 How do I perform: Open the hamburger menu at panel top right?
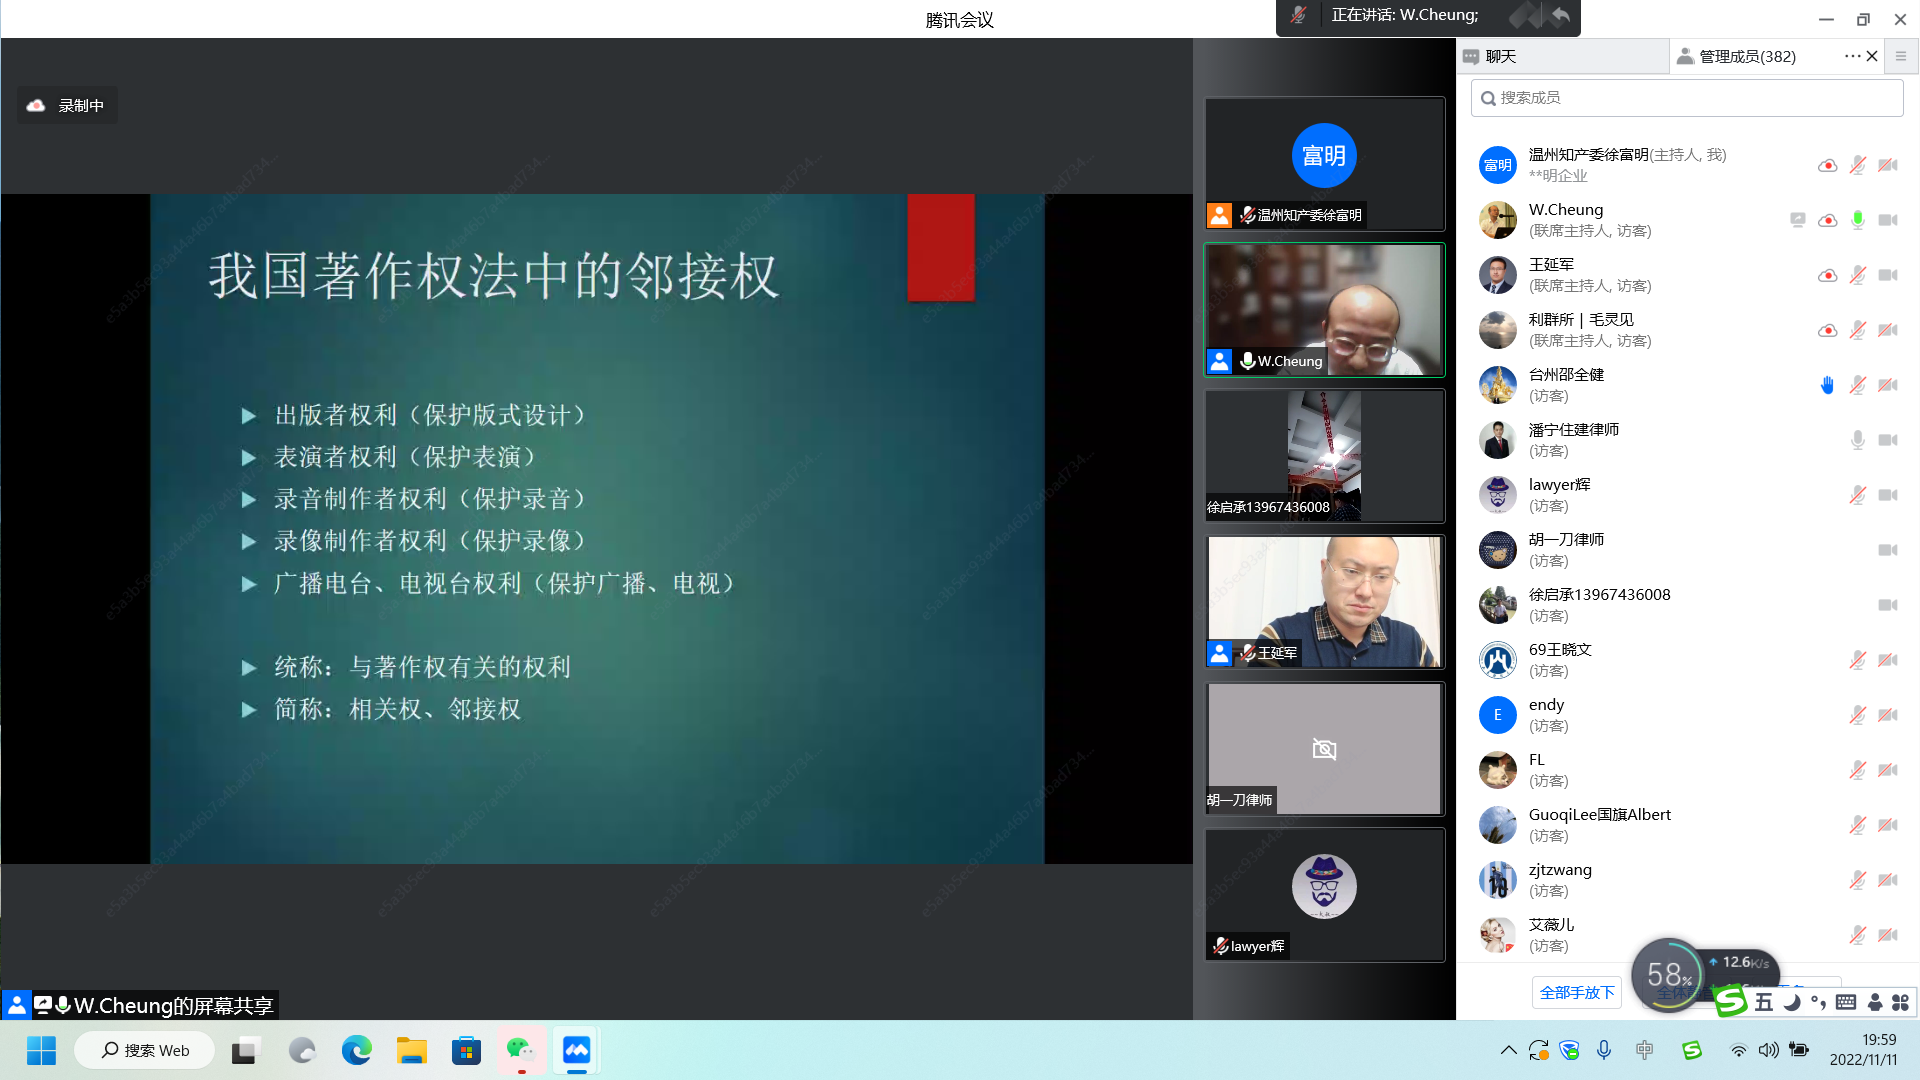1901,56
